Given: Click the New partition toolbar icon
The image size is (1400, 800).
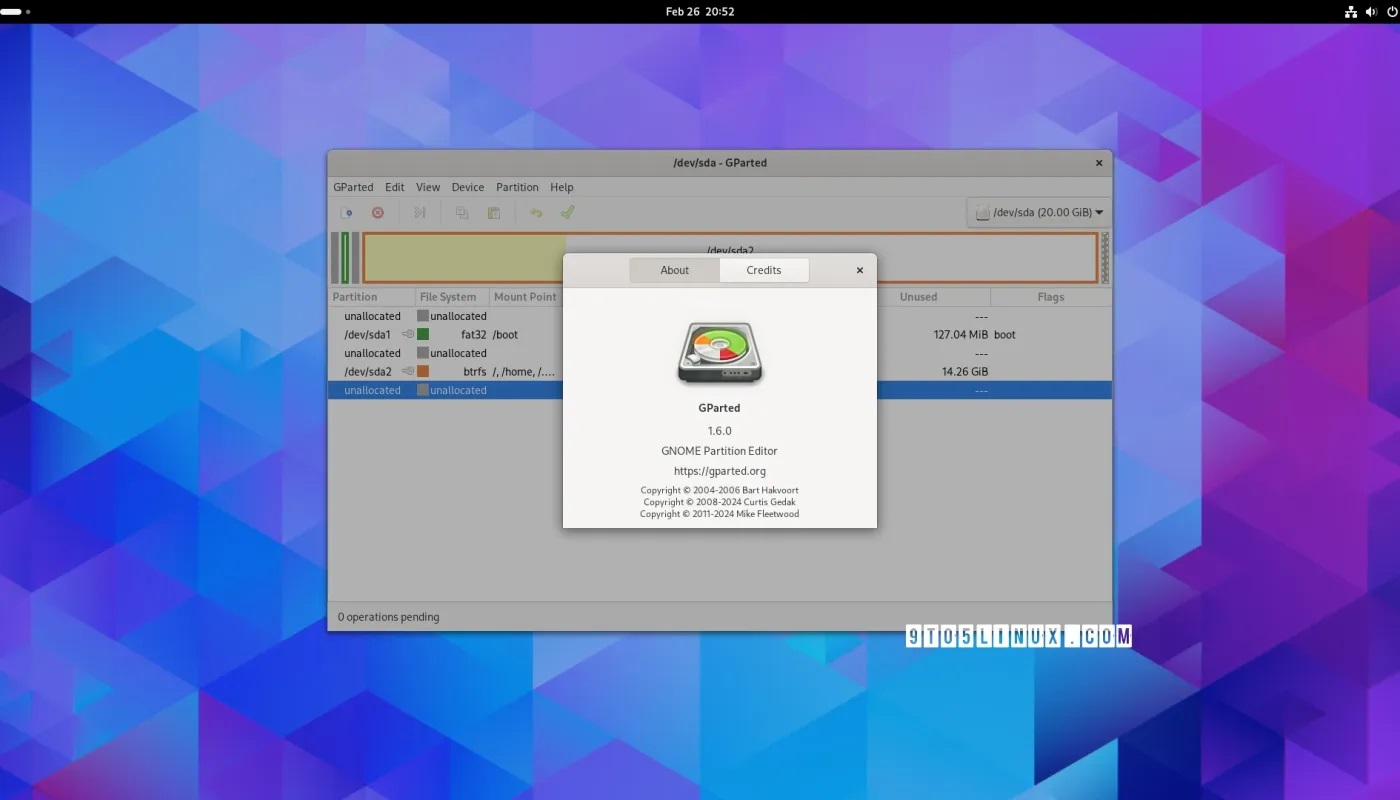Looking at the screenshot, I should (346, 213).
